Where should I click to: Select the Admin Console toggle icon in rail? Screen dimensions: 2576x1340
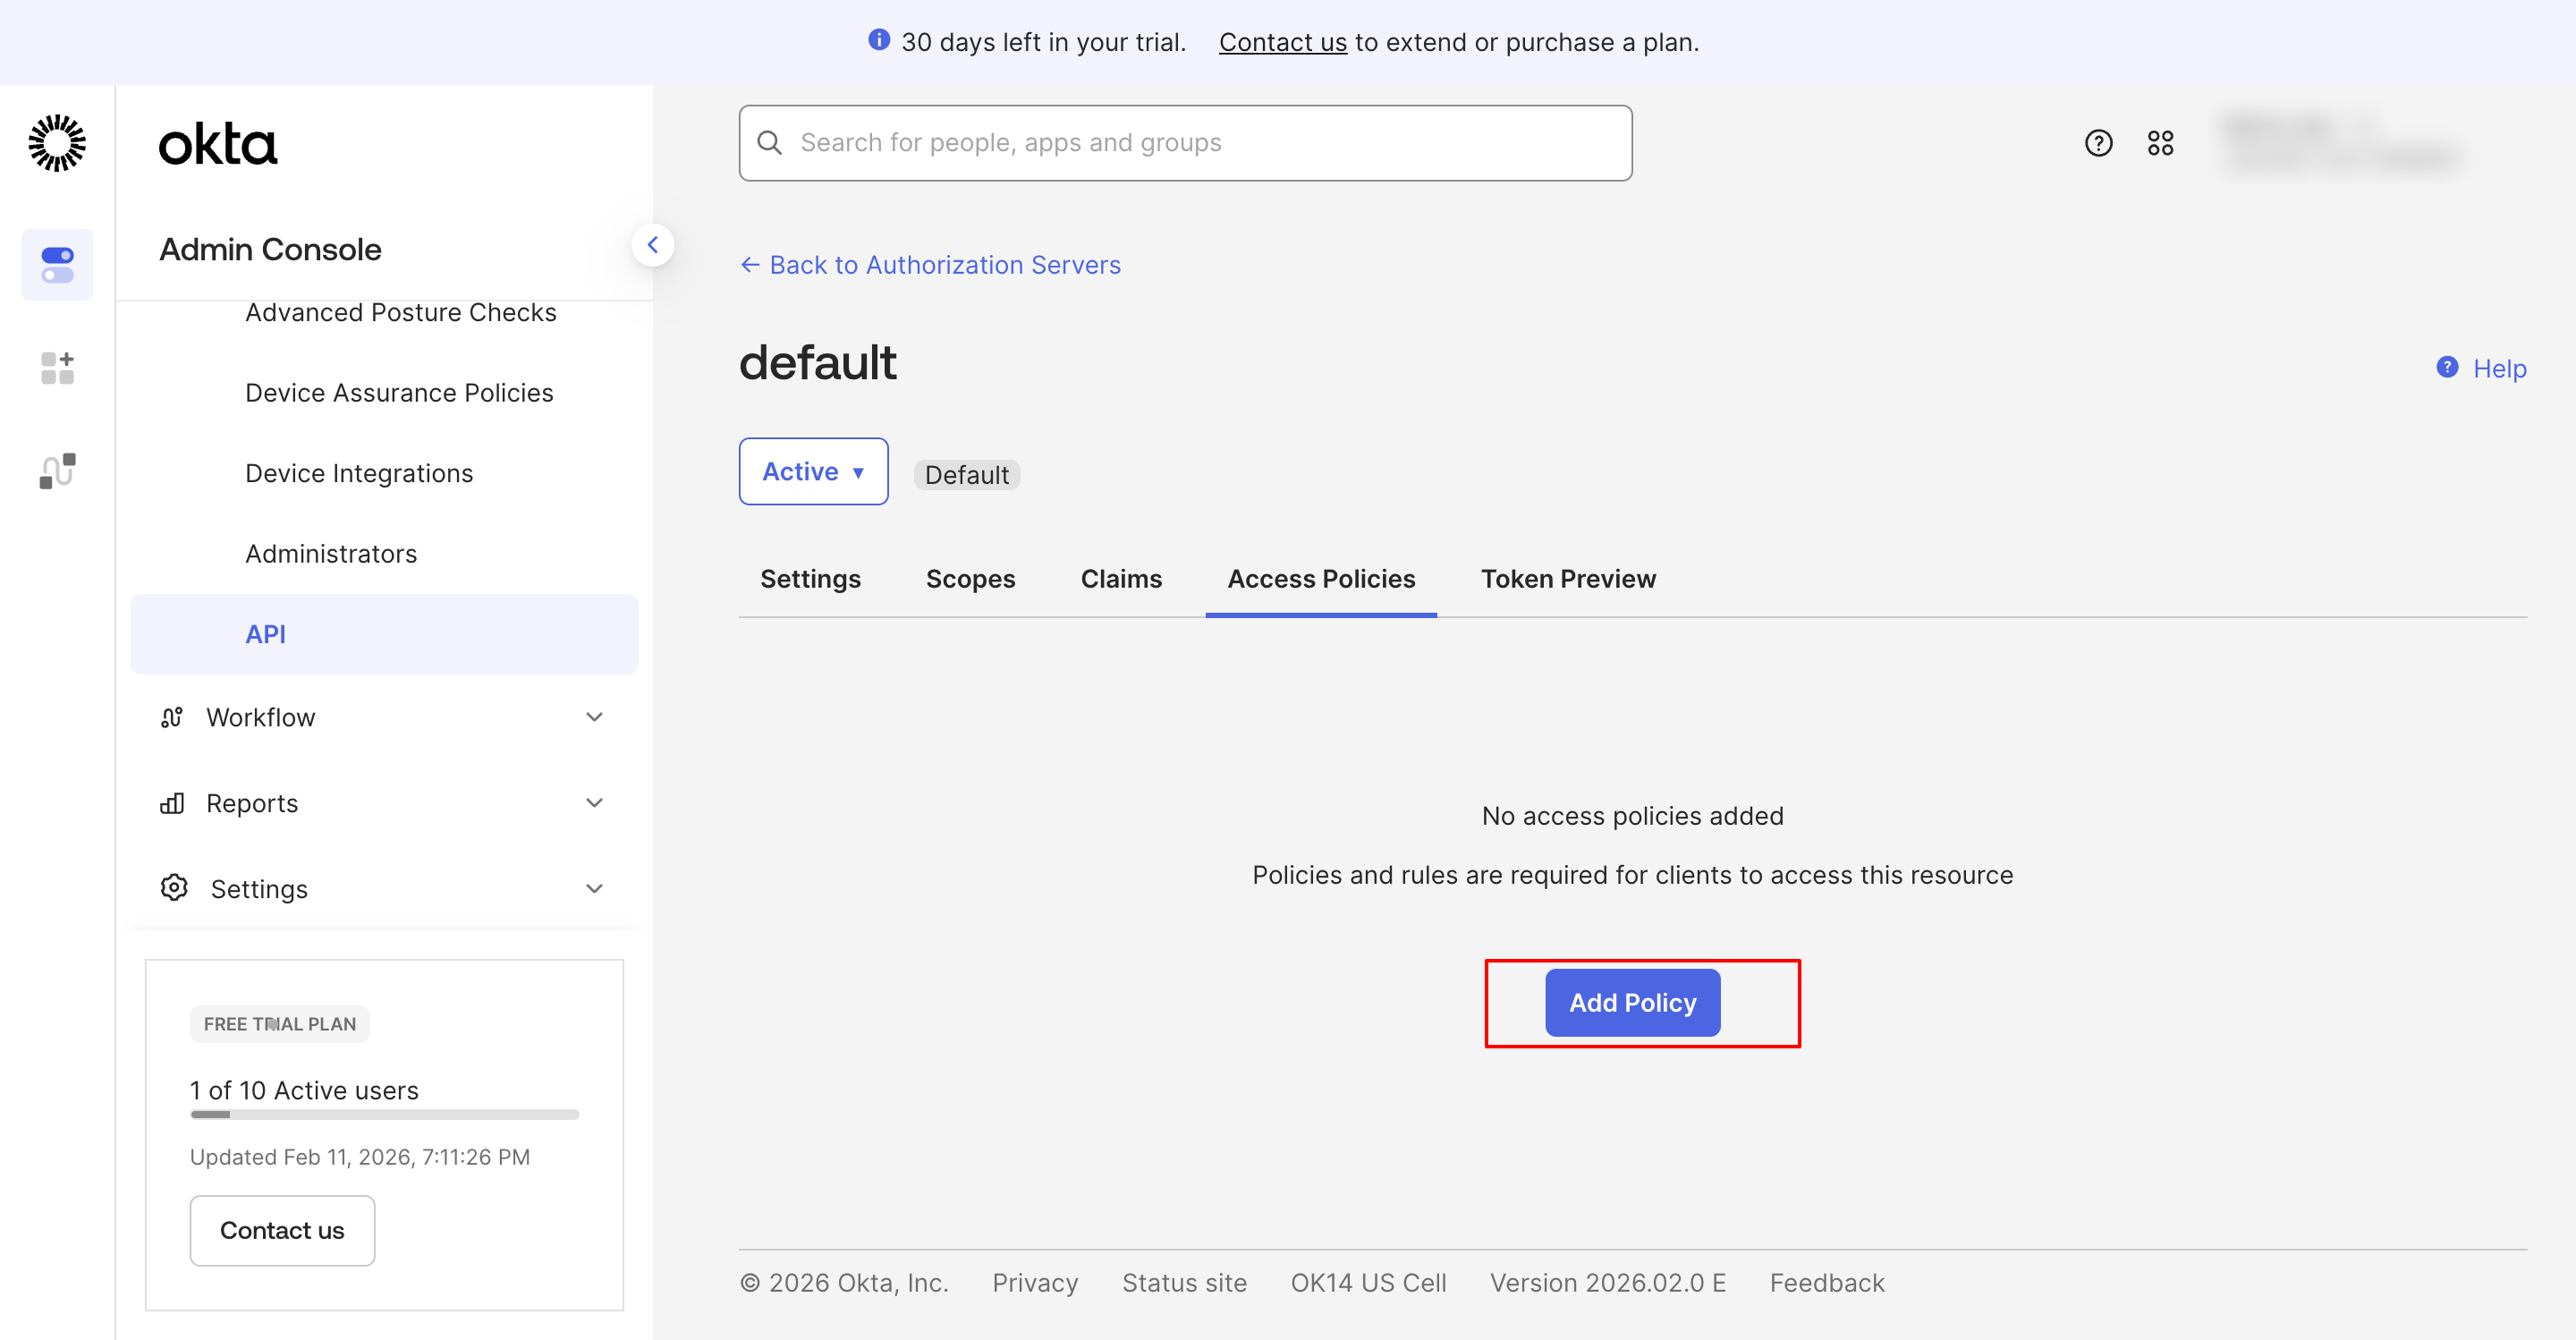click(x=57, y=265)
